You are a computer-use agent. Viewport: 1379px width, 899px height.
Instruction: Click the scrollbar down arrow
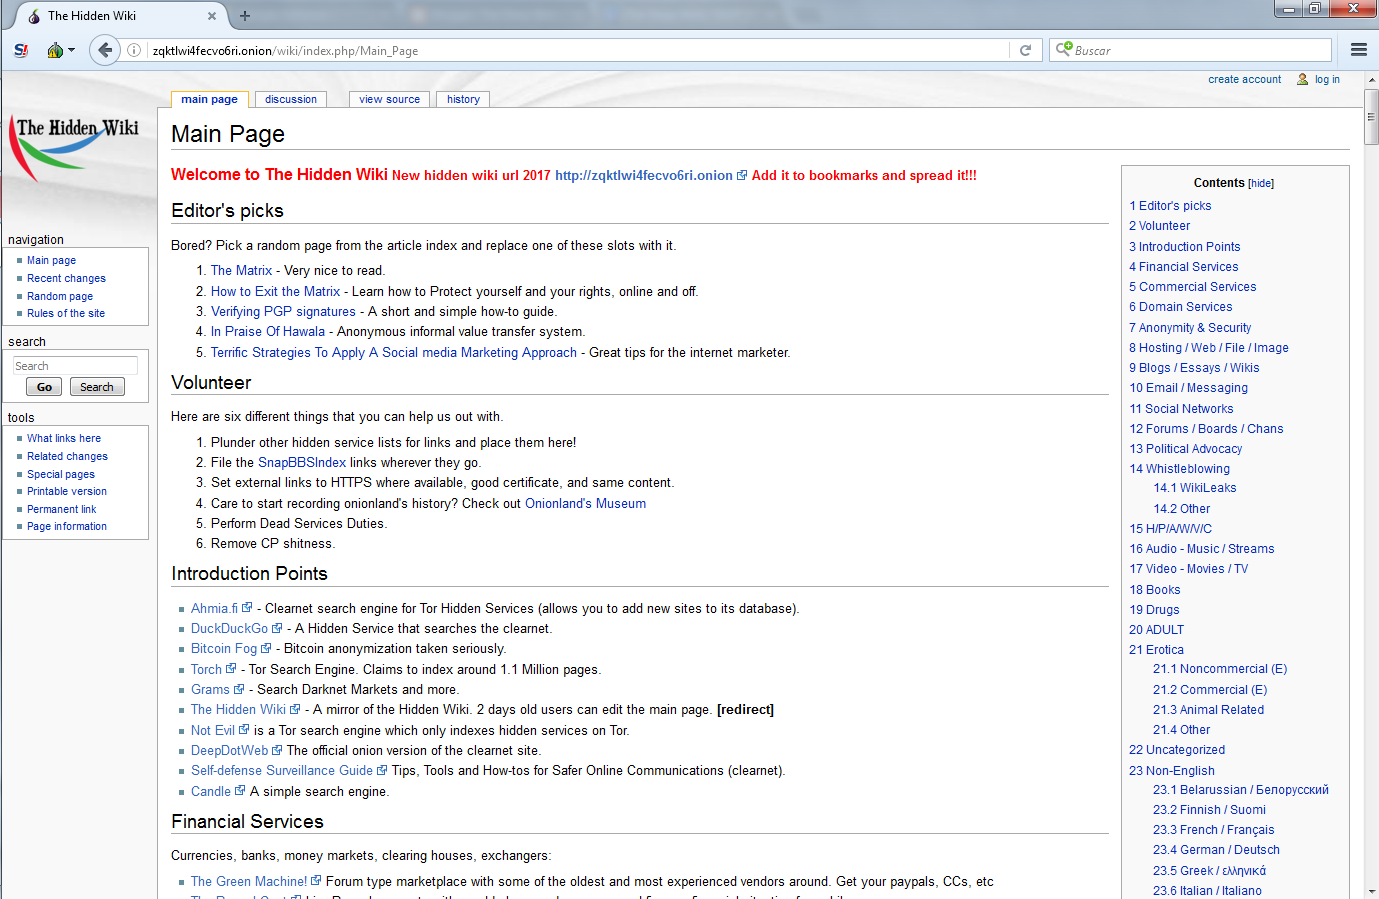pos(1371,890)
